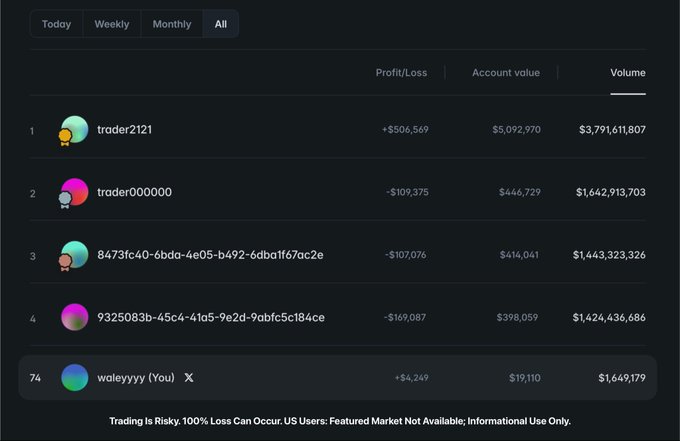This screenshot has width=680, height=441.
Task: Click the bronze third-place medal badge
Action: (65, 263)
